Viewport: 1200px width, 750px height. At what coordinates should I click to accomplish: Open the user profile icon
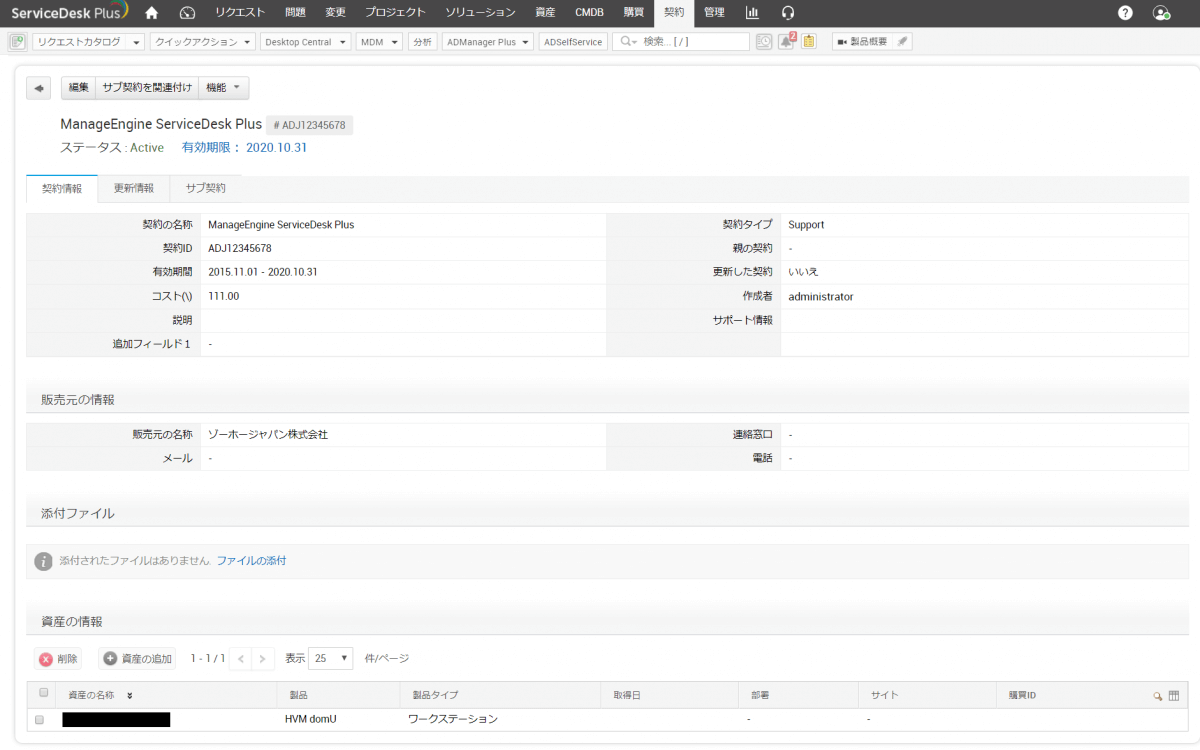1161,13
